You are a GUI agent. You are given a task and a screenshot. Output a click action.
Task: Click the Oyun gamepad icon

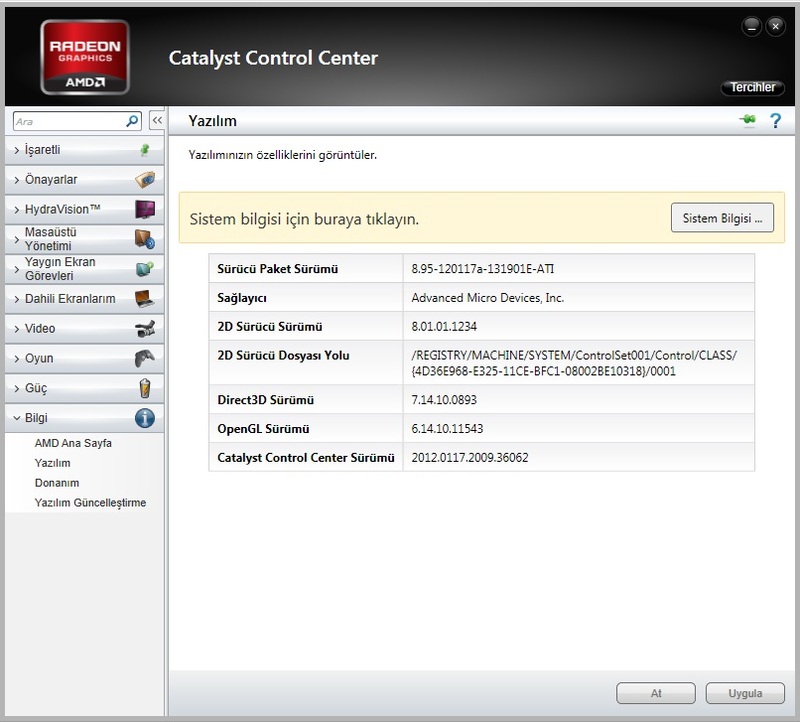[145, 358]
